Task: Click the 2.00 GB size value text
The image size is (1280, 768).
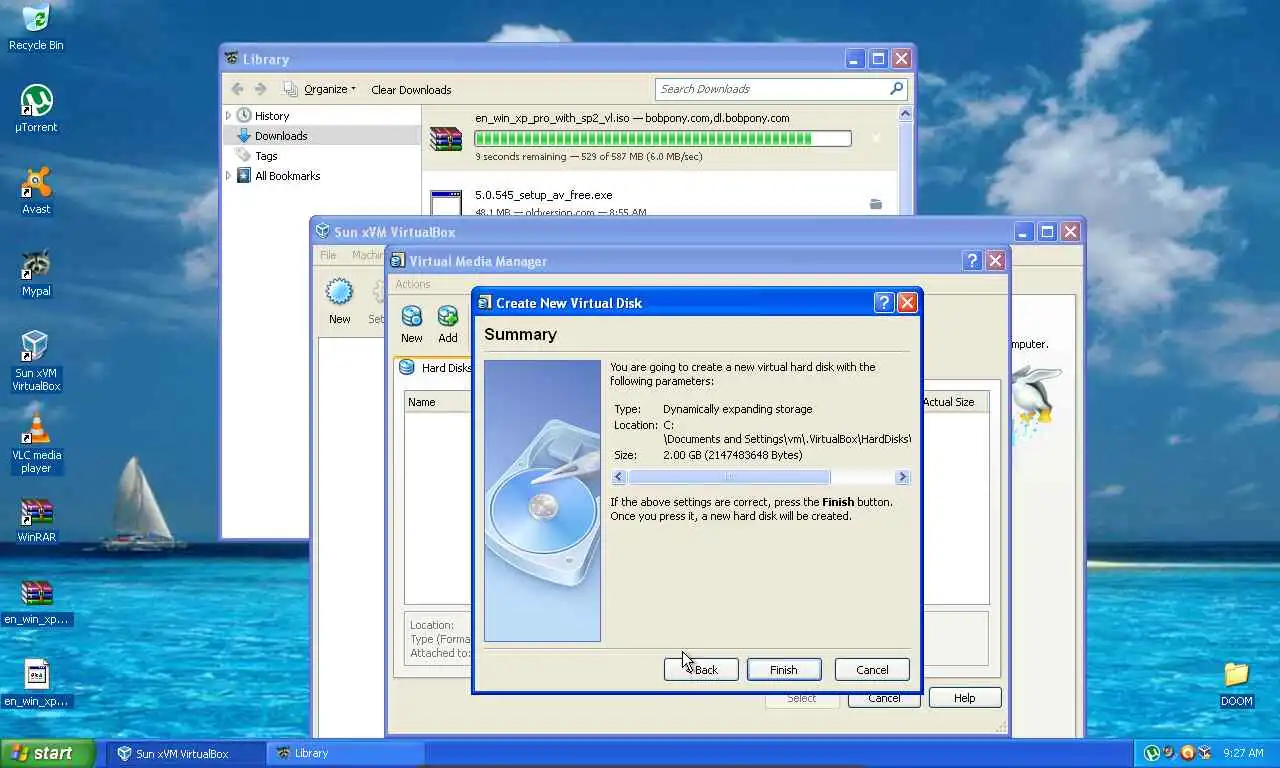Action: click(733, 455)
